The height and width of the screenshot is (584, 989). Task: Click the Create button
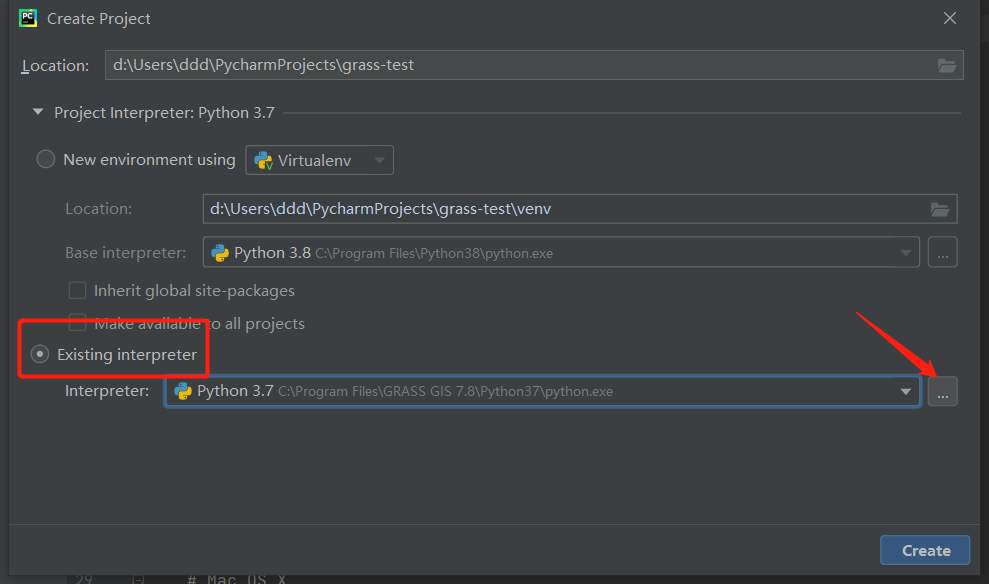925,550
